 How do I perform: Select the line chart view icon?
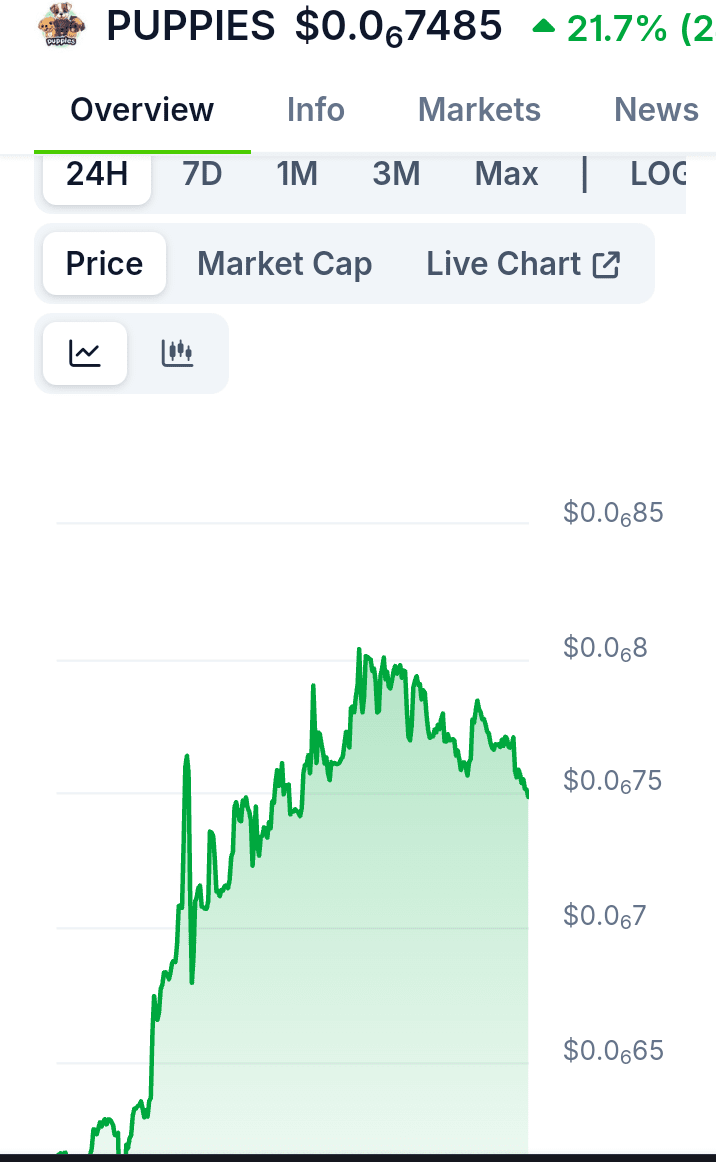pos(85,353)
